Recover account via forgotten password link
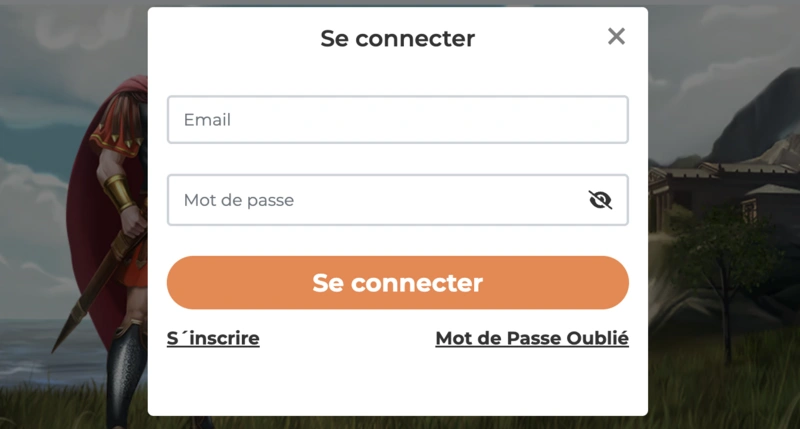This screenshot has height=429, width=800. point(532,338)
